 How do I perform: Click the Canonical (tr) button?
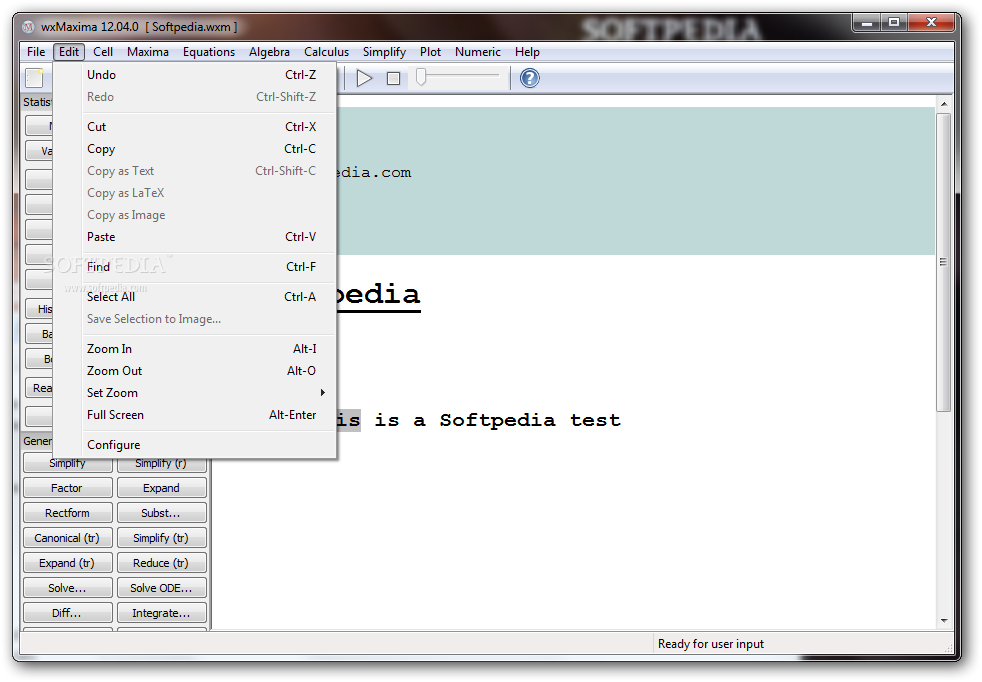tap(68, 538)
